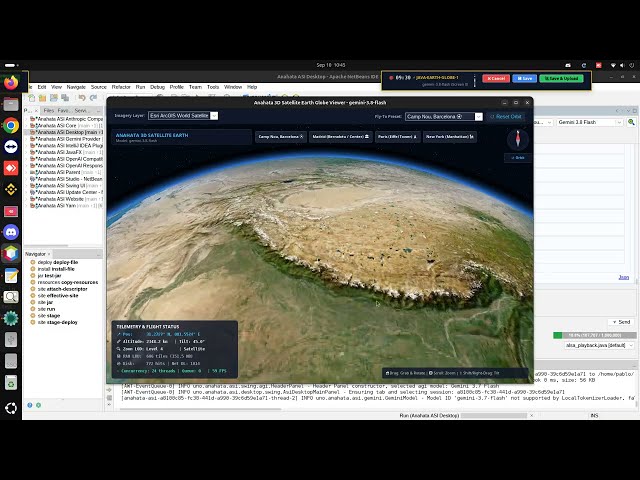Click the NetBeans Undo toolbar icon

pos(82,98)
